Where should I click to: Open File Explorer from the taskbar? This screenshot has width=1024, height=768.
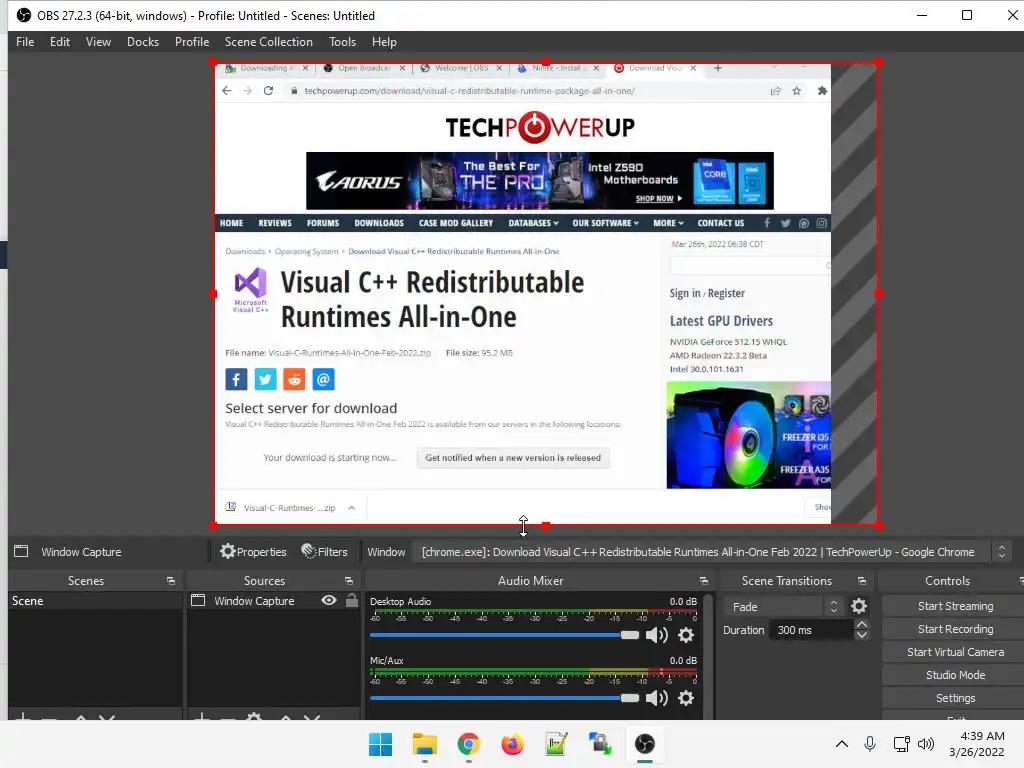coord(424,744)
